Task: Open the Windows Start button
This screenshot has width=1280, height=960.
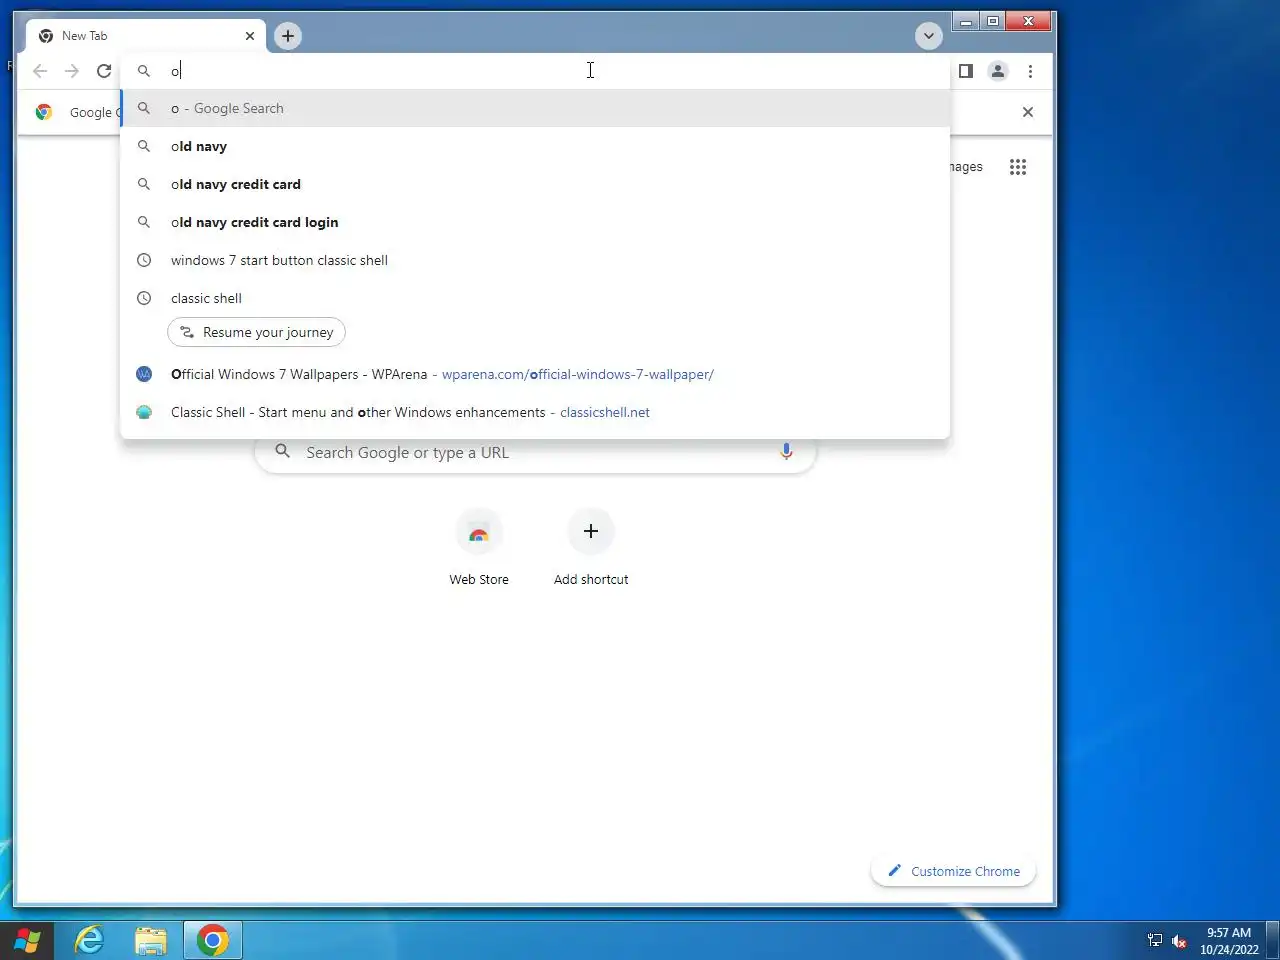Action: (x=27, y=941)
